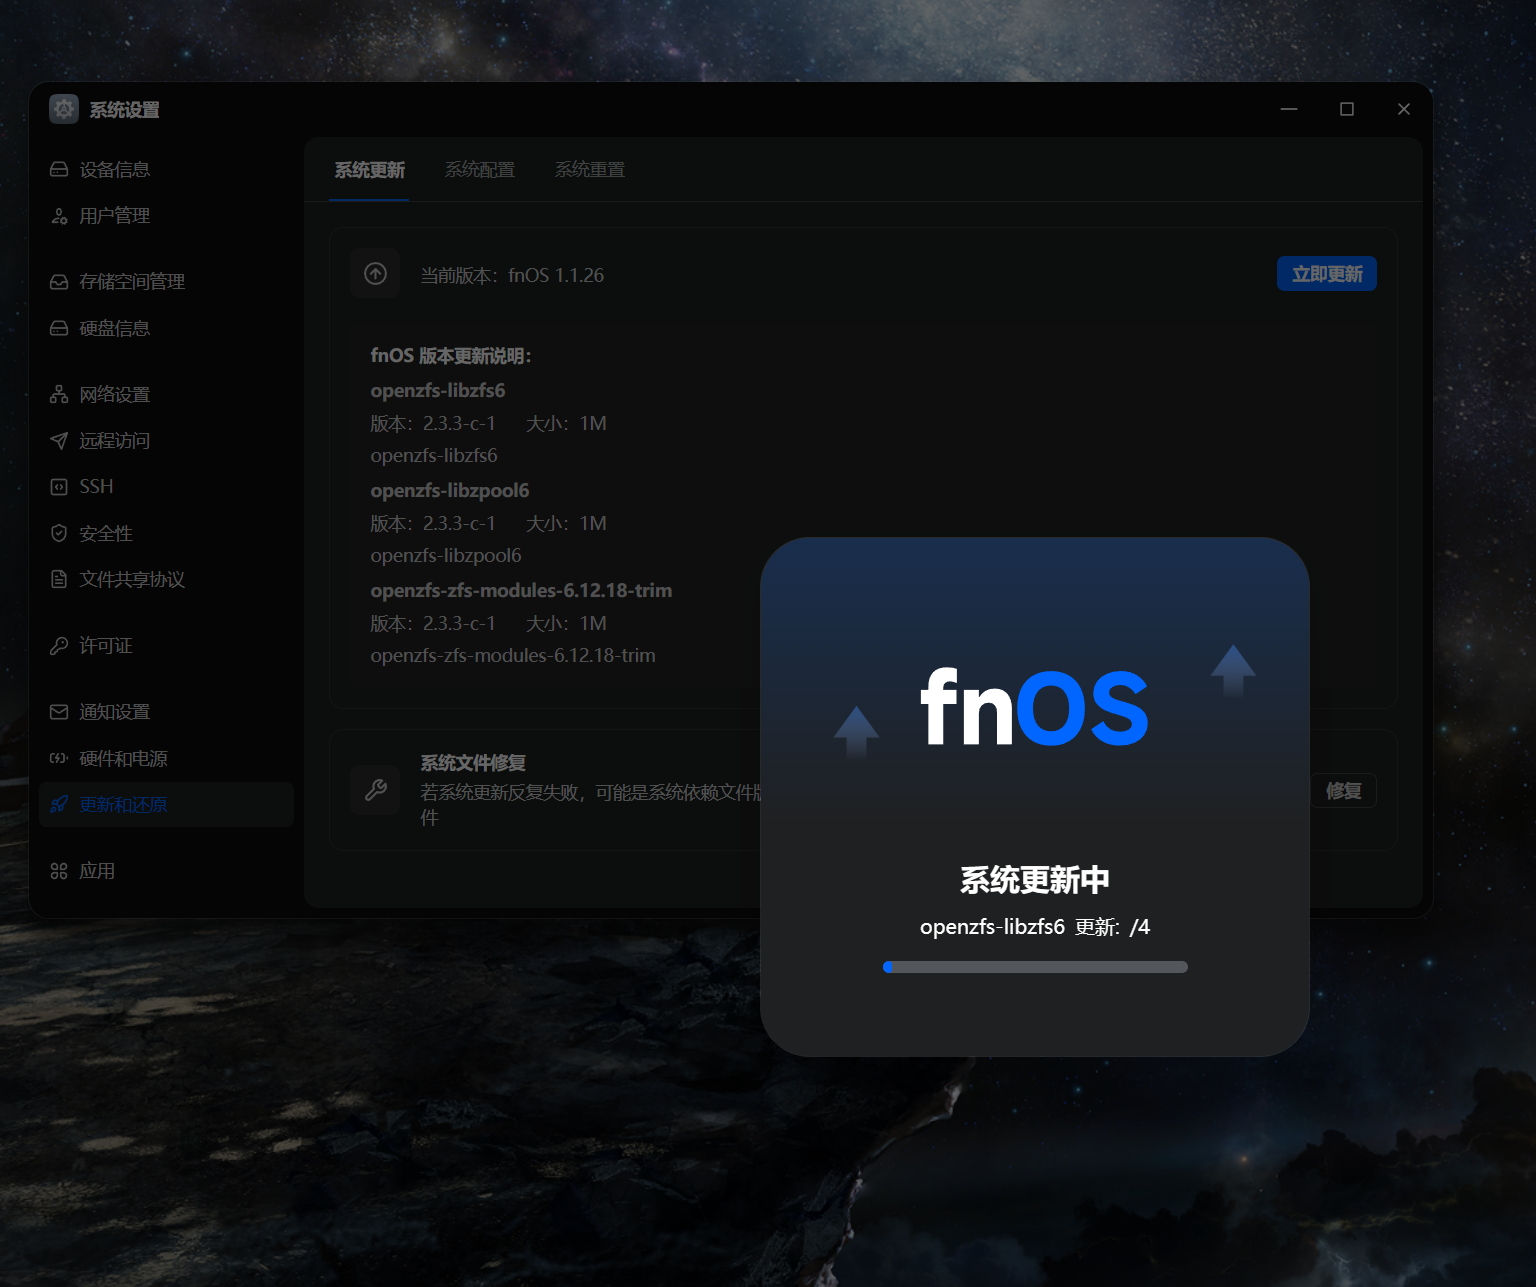
Task: Open 文件共享协议 settings
Action: coord(166,579)
